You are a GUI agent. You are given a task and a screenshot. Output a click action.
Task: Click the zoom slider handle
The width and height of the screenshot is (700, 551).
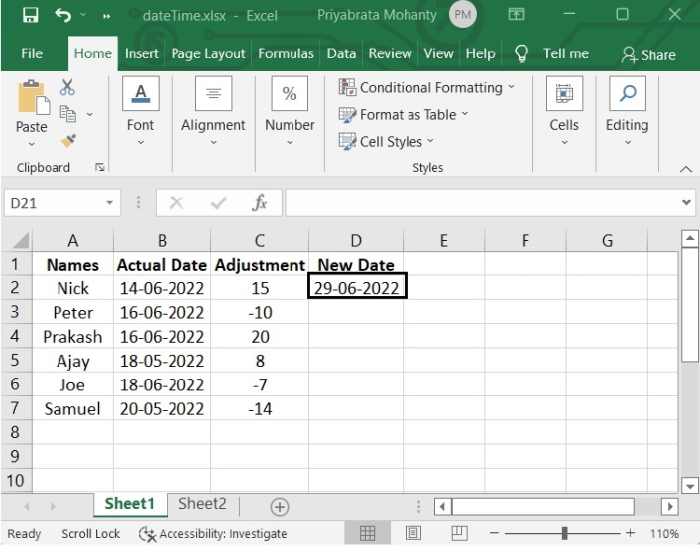564,533
